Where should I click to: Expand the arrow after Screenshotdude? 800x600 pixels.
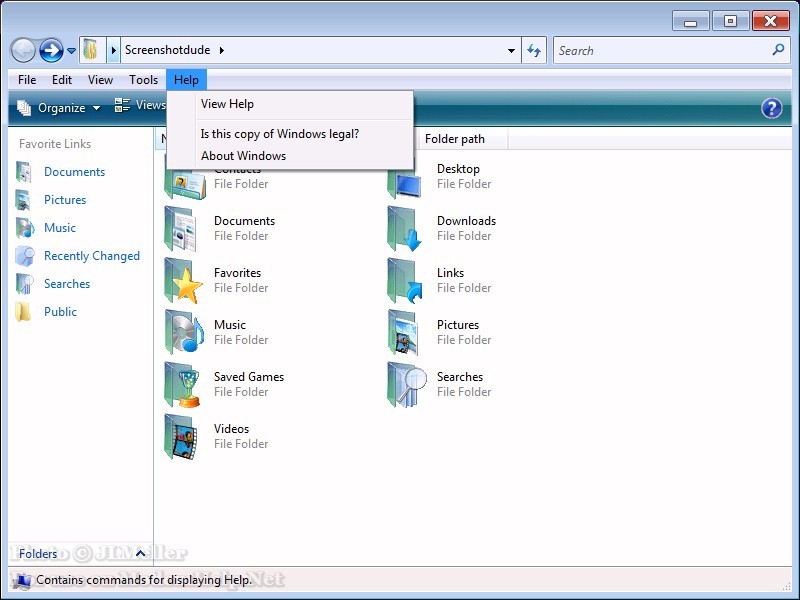point(221,50)
